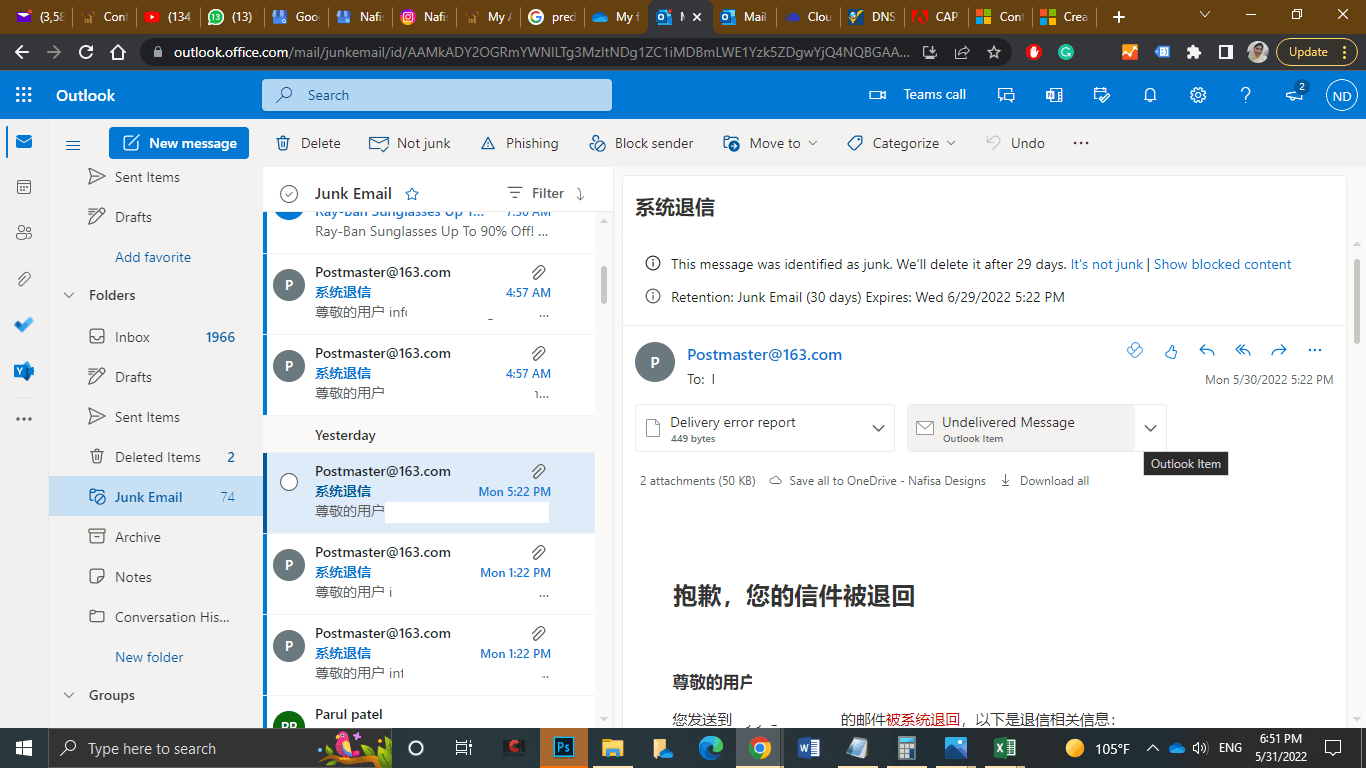The height and width of the screenshot is (768, 1366).
Task: Open the Notes folder
Action: (156, 577)
